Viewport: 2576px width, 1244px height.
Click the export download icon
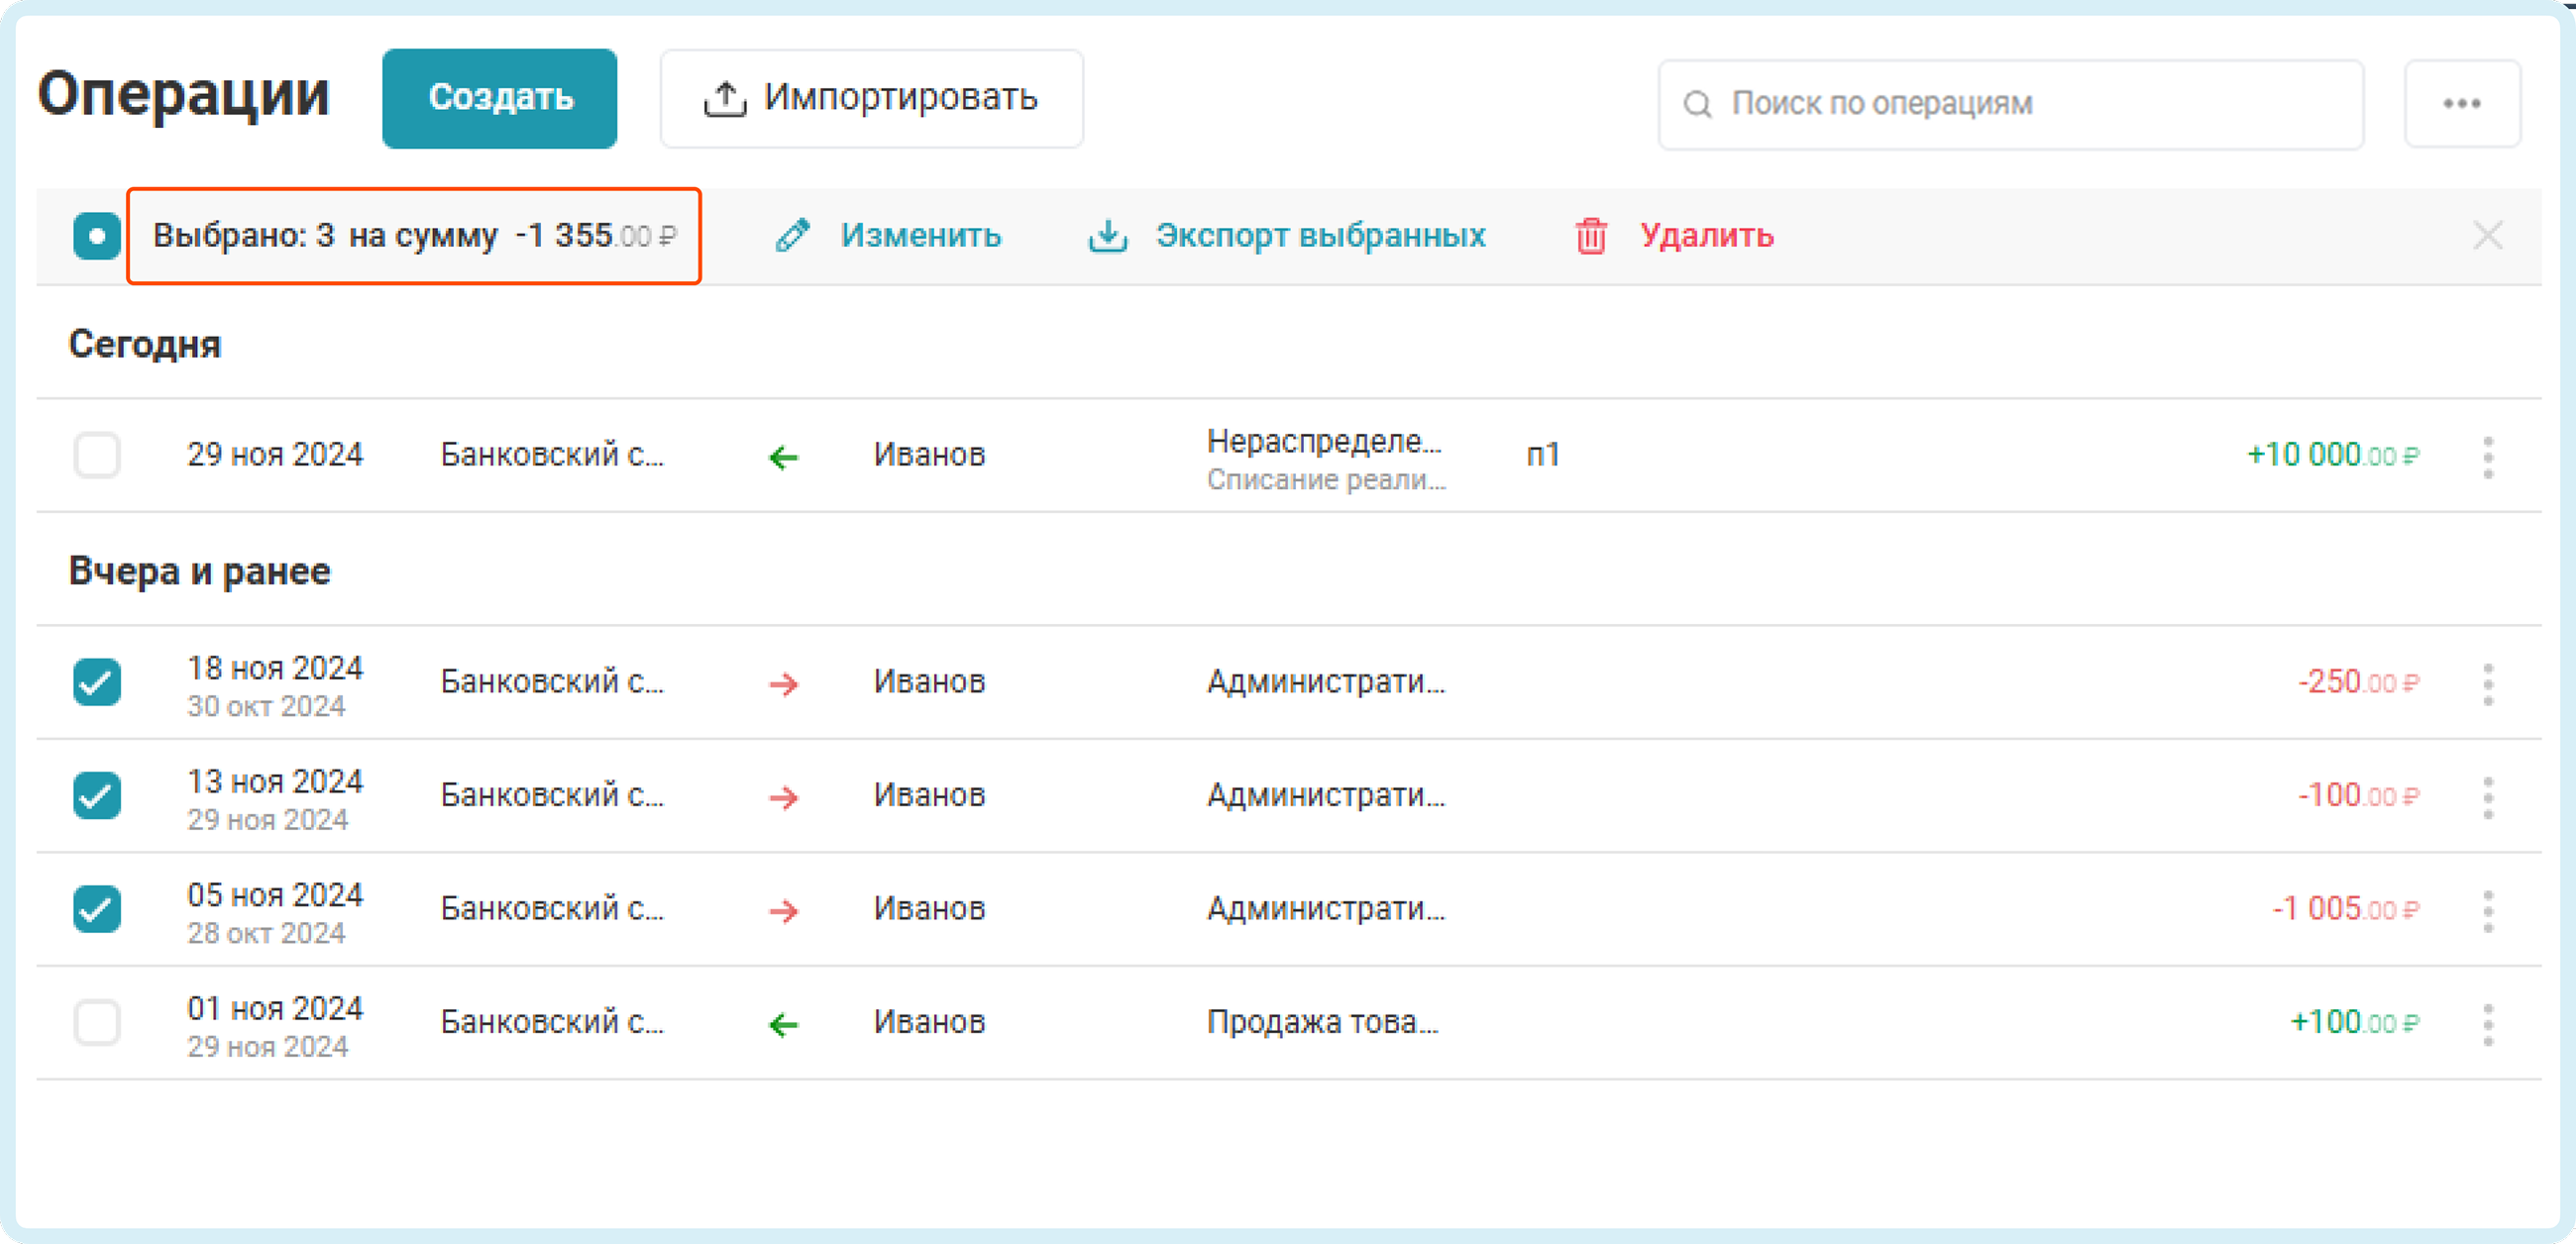click(x=1107, y=236)
